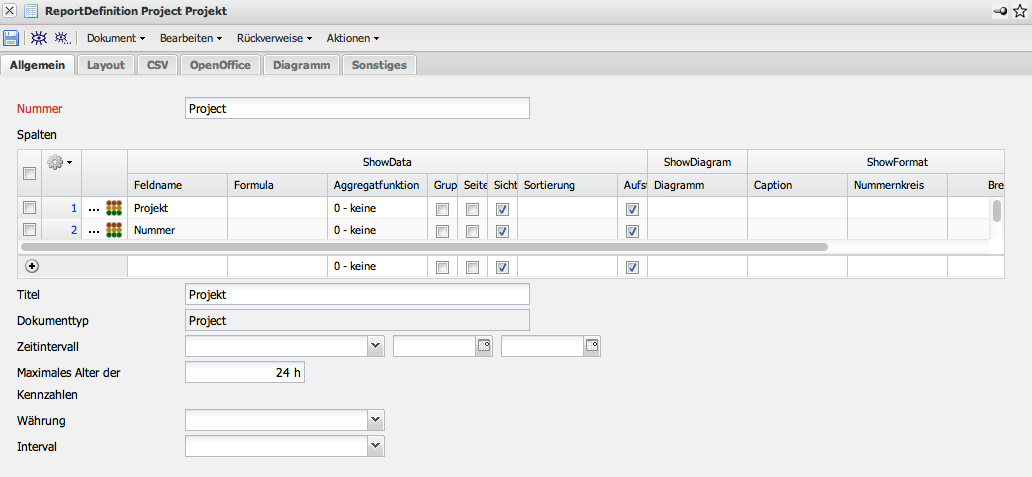The image size is (1032, 477).
Task: Toggle the Sicht checkbox in Projekt row
Action: tap(503, 209)
